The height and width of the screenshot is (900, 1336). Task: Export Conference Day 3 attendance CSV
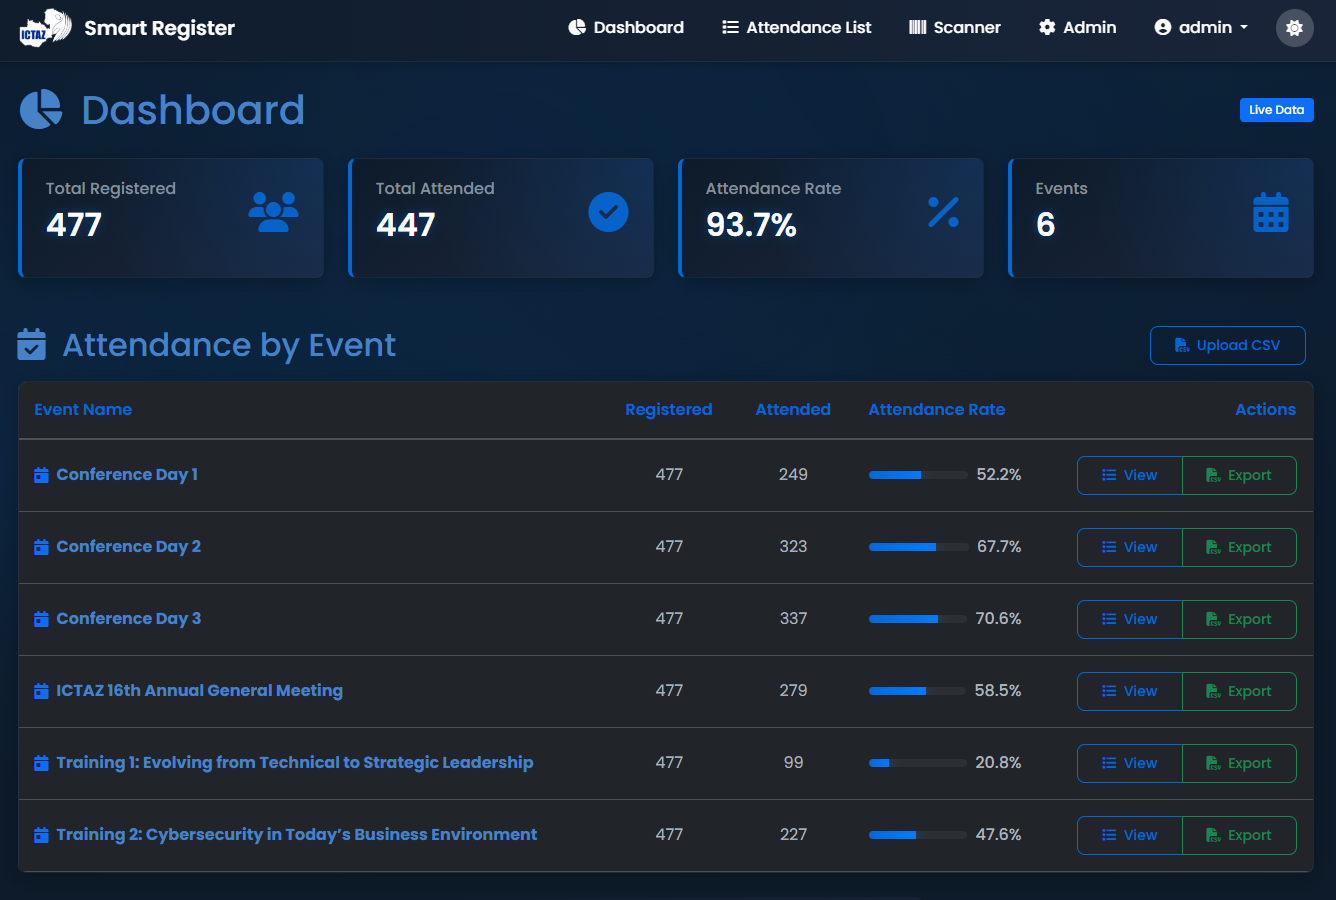(1239, 619)
